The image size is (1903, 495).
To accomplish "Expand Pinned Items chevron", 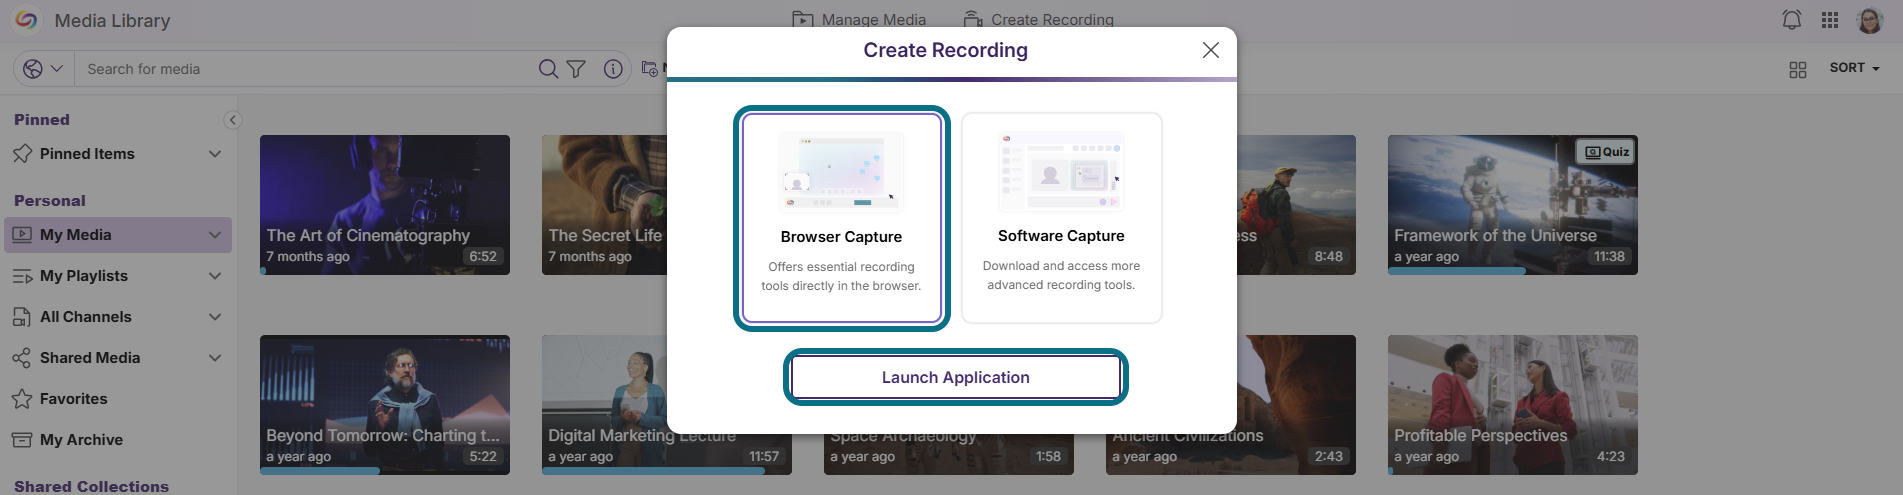I will click(x=214, y=154).
